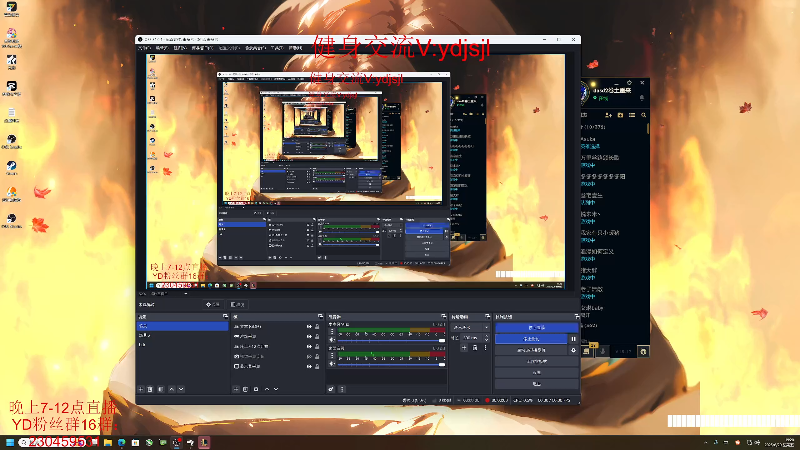The image size is (800, 450).
Task: Click the Exit button in Controls
Action: (x=537, y=384)
